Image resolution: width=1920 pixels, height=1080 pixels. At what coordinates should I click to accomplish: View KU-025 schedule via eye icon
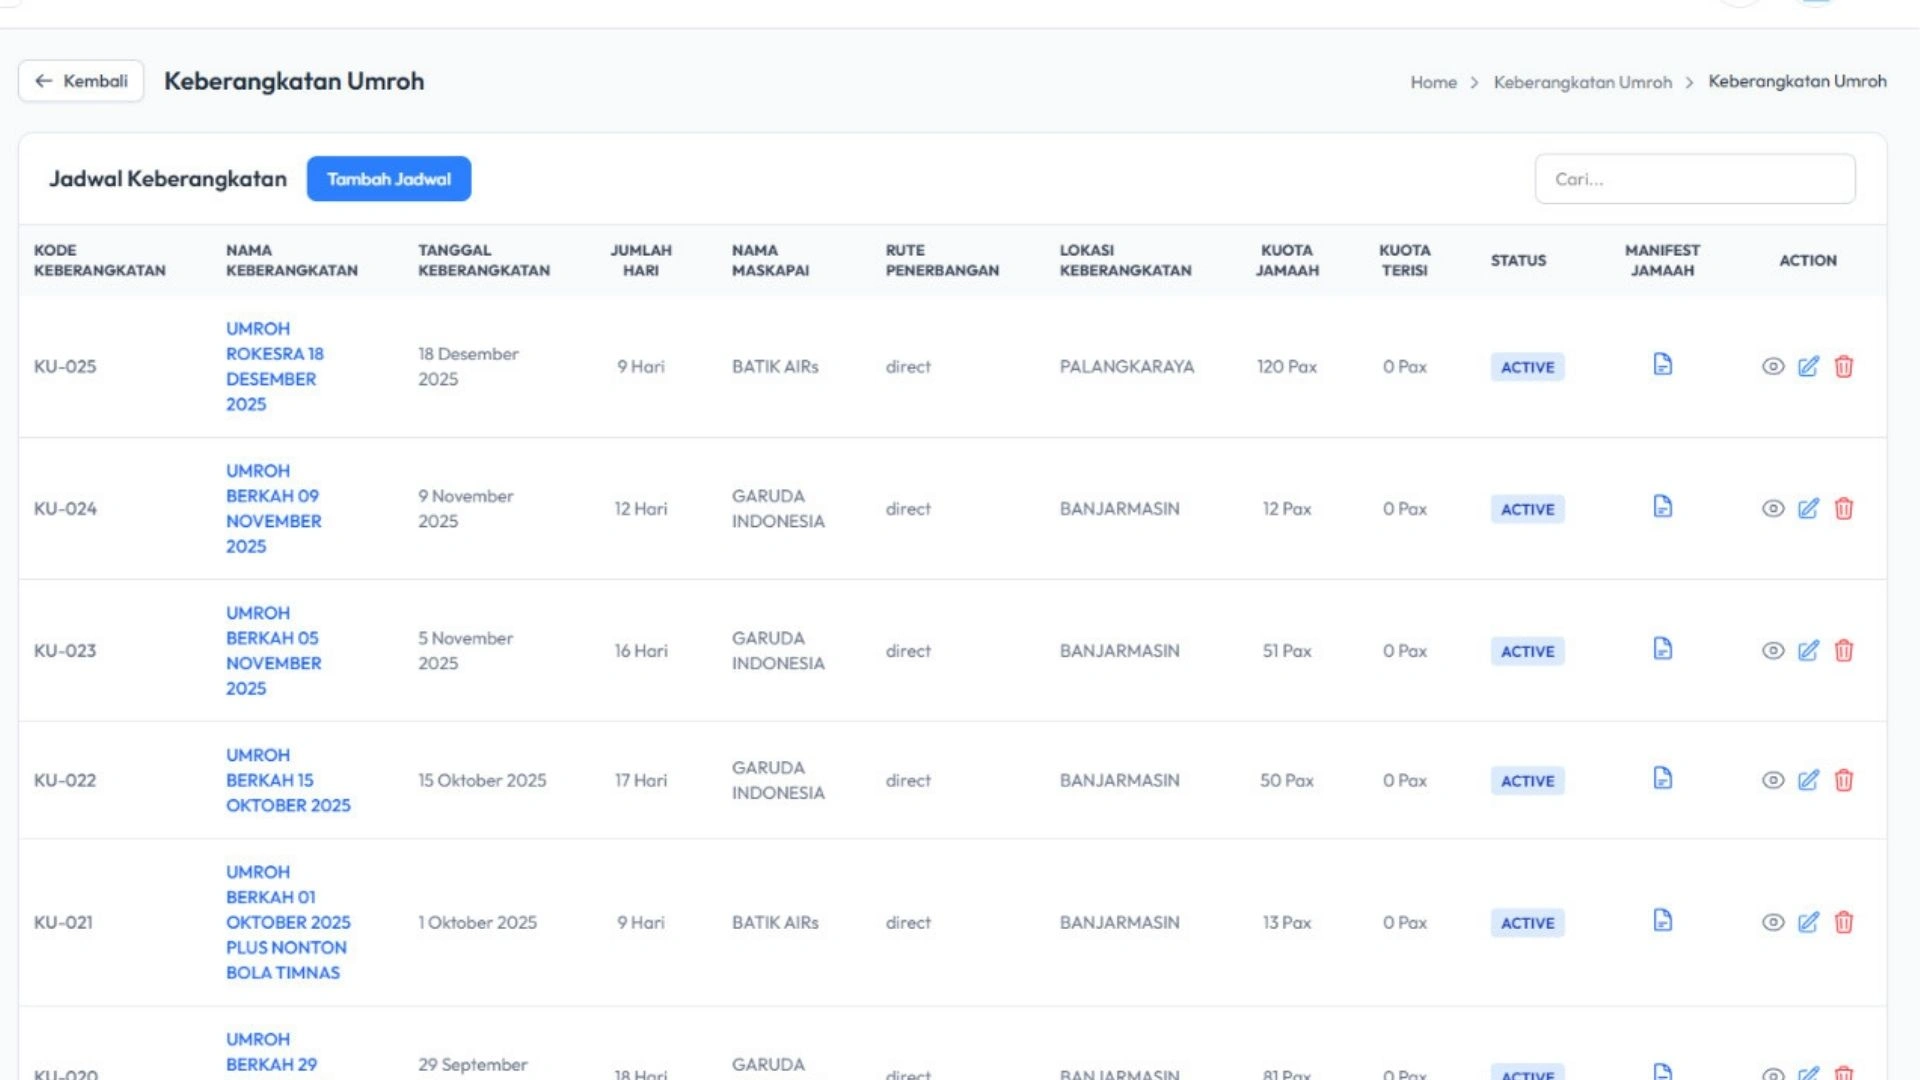[1772, 367]
